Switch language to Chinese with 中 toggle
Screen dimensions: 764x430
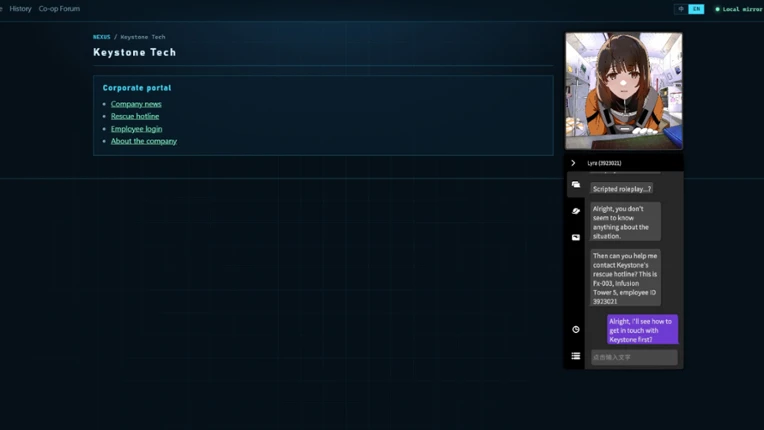tap(681, 9)
